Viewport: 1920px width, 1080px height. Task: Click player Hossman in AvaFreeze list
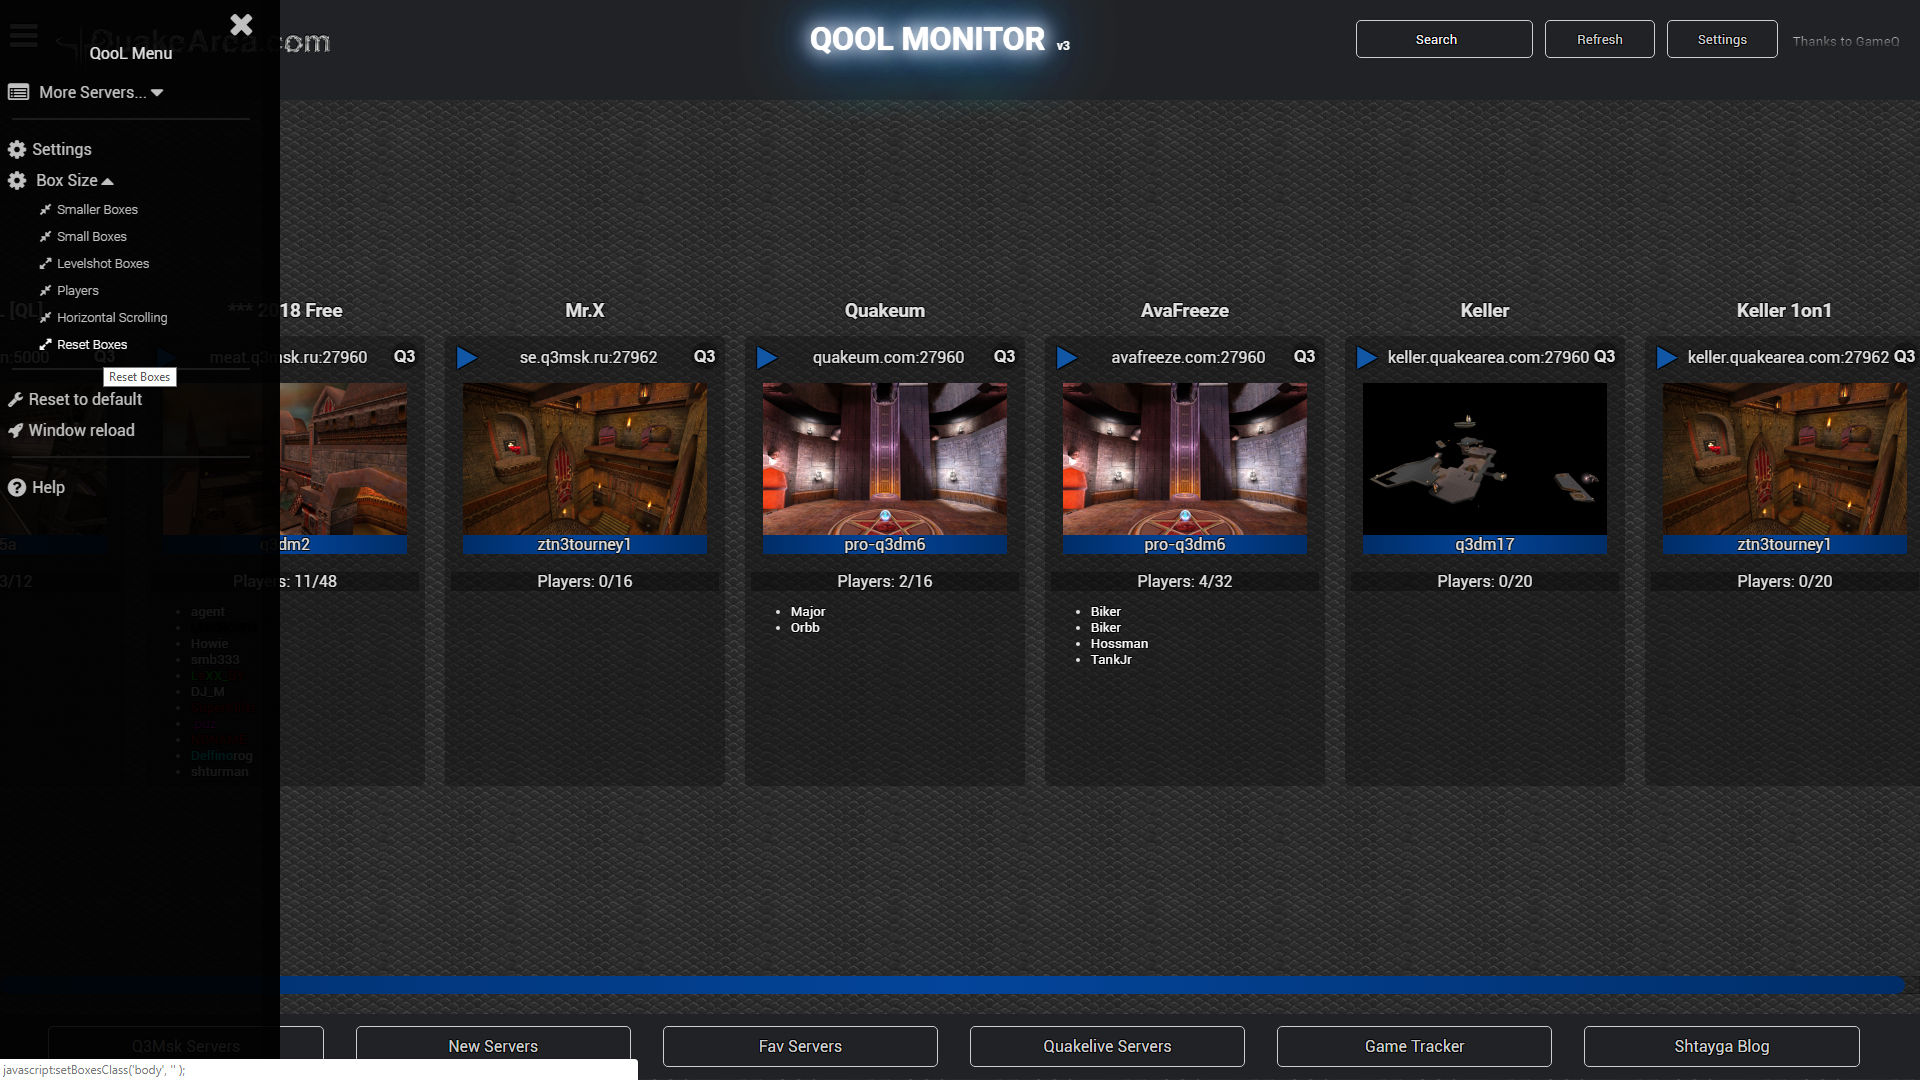coord(1119,643)
